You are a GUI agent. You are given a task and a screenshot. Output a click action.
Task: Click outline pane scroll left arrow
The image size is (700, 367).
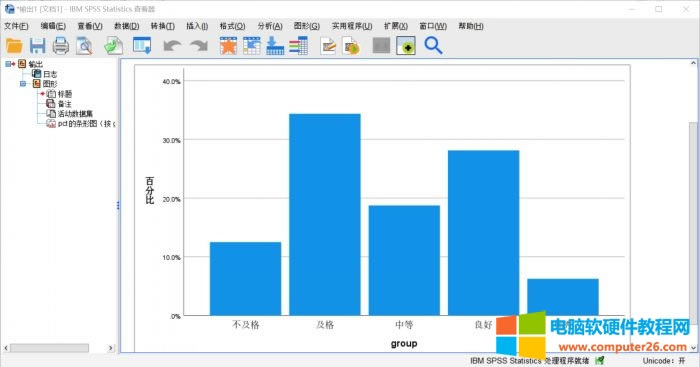coord(6,348)
